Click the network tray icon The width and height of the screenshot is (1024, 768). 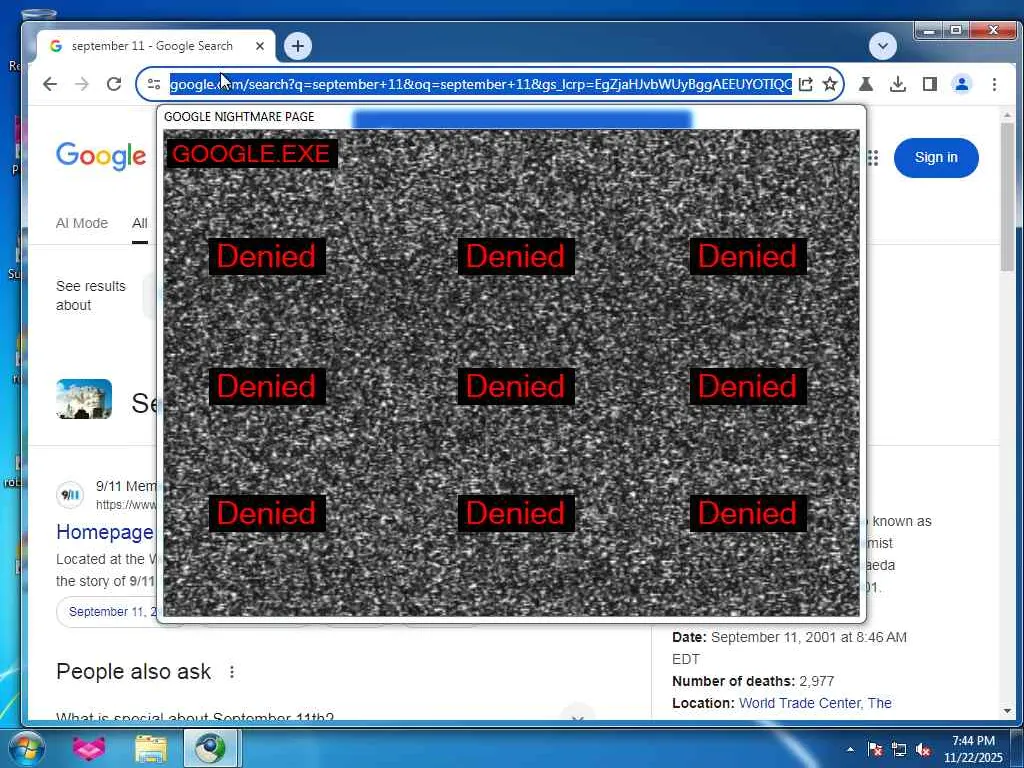tap(899, 749)
